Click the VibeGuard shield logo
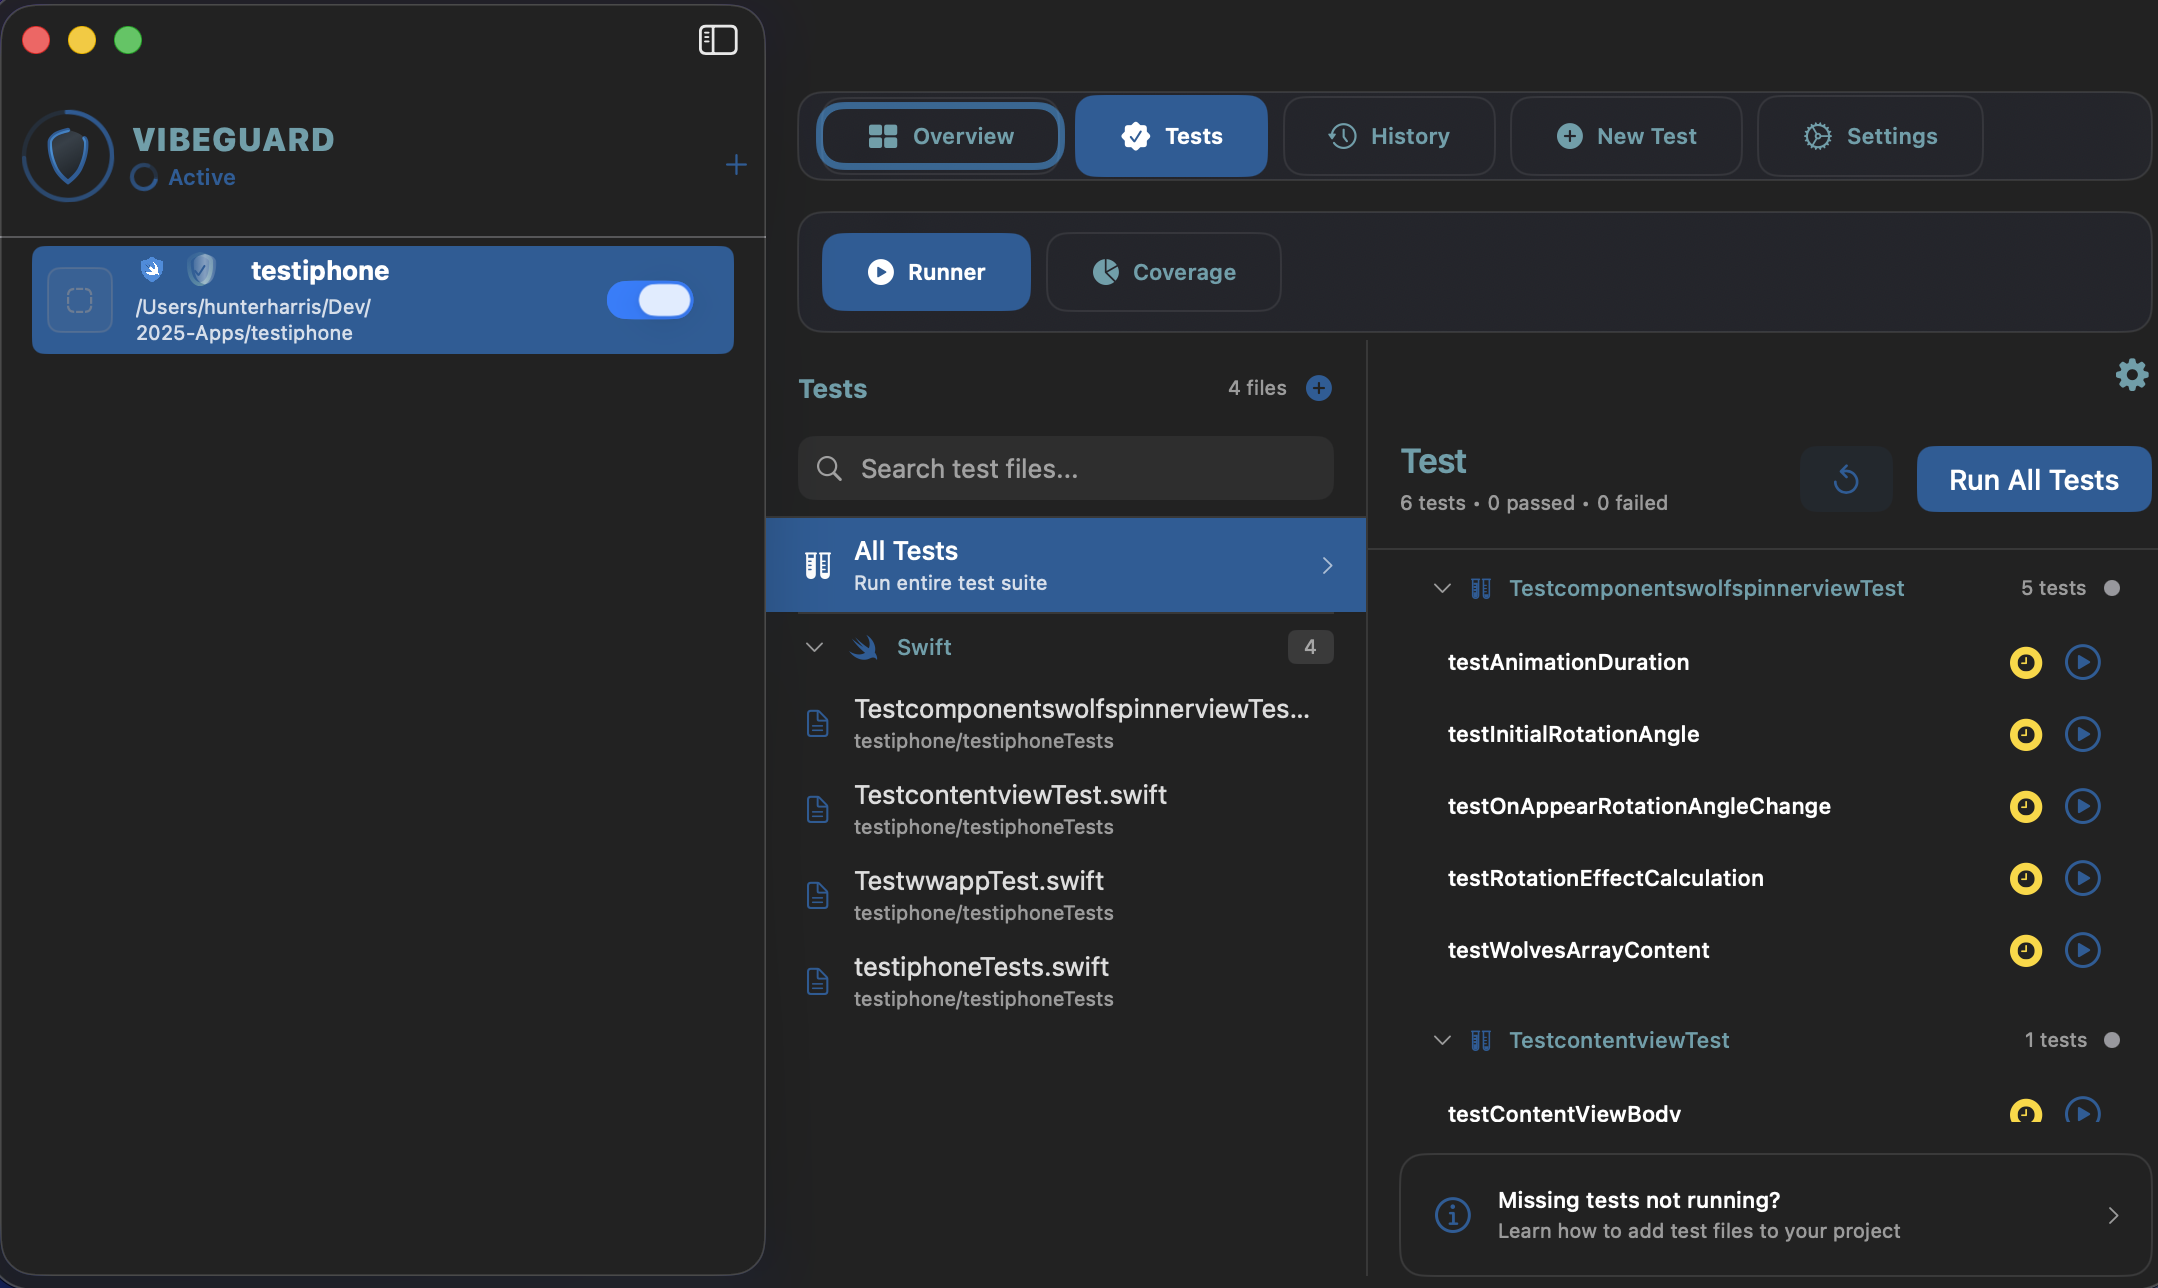 (x=68, y=156)
